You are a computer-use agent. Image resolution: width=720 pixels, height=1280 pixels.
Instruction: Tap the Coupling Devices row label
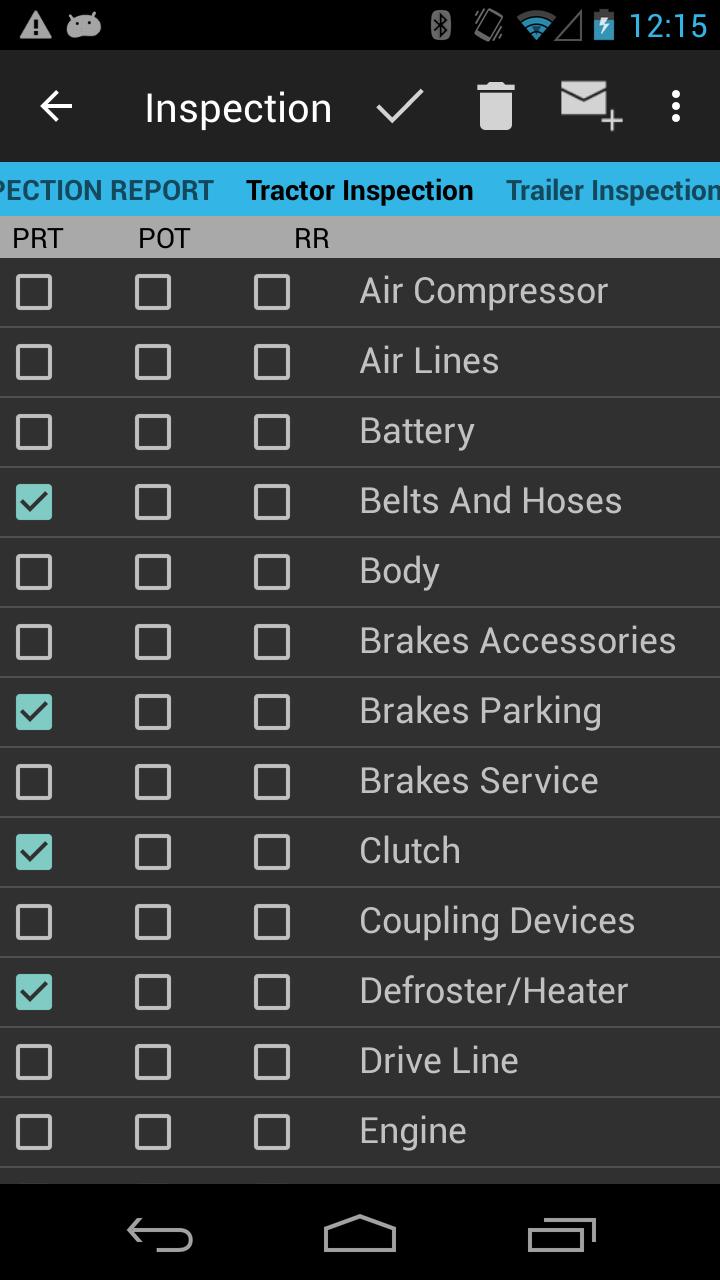pyautogui.click(x=497, y=921)
